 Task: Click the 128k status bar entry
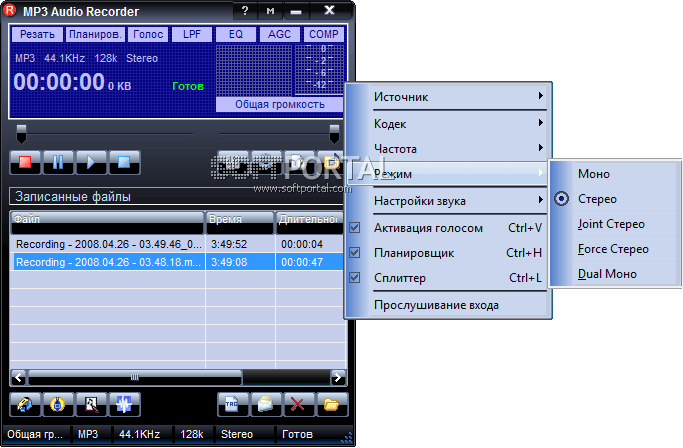coord(192,434)
